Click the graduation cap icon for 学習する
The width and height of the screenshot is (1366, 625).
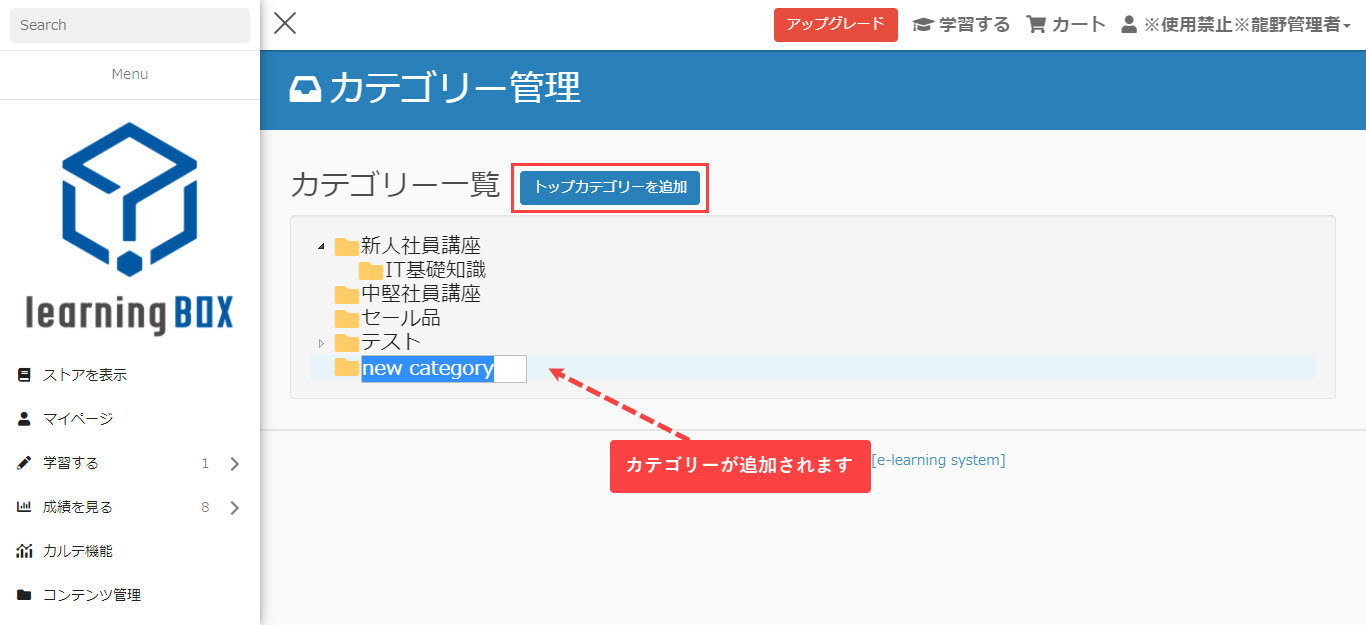click(x=922, y=25)
